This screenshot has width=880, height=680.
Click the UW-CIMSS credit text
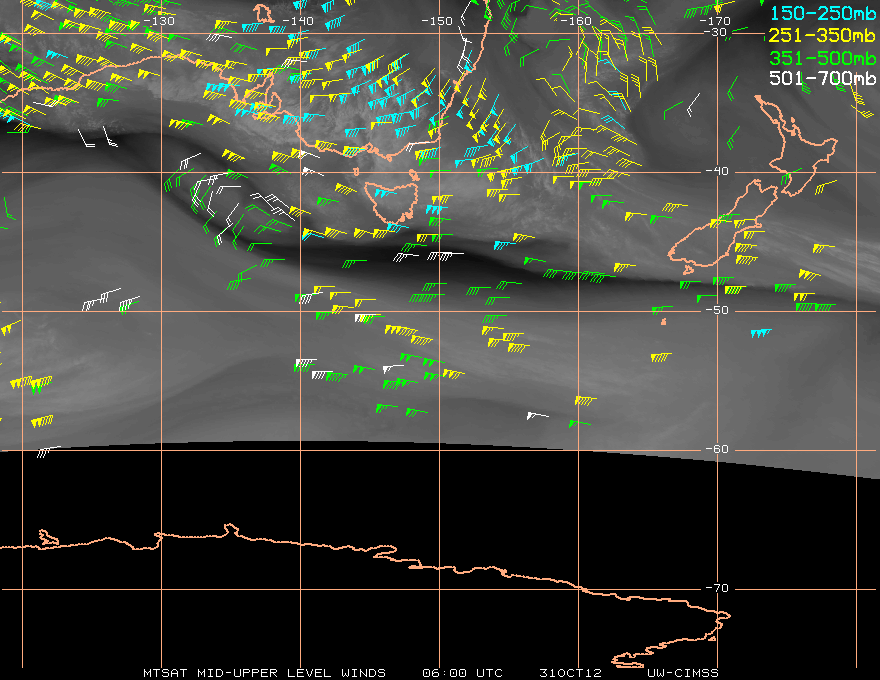coord(682,673)
